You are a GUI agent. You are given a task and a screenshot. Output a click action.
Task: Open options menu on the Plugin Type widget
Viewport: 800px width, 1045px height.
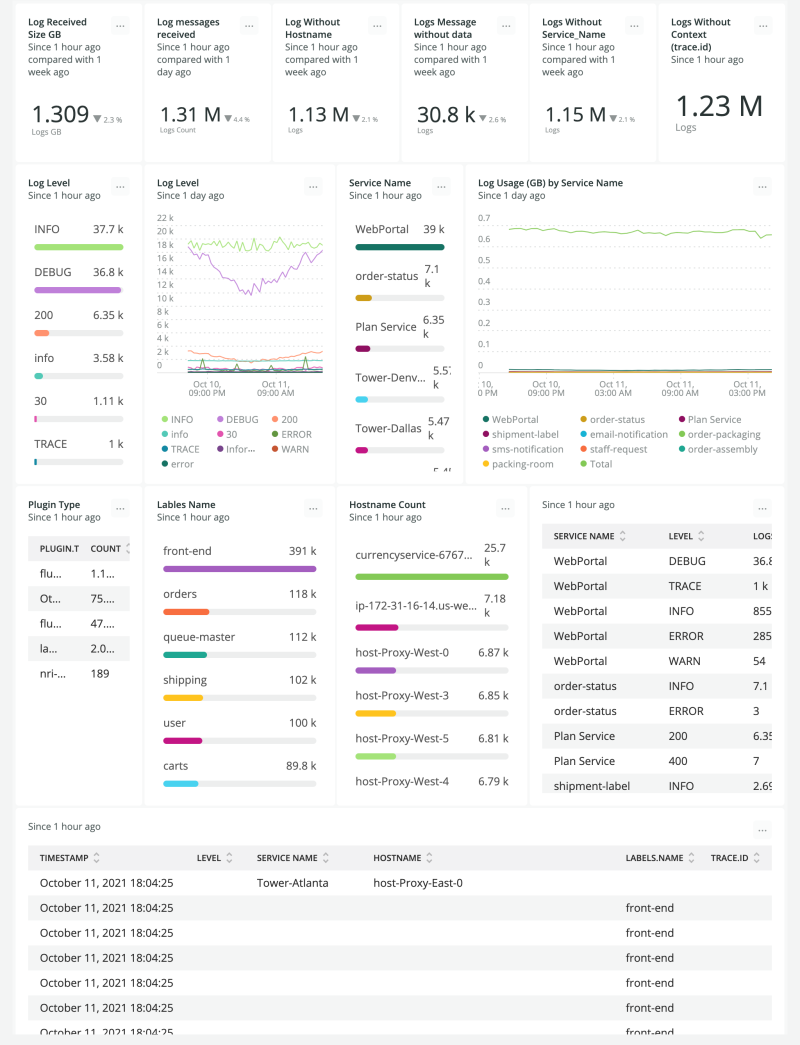pyautogui.click(x=120, y=508)
